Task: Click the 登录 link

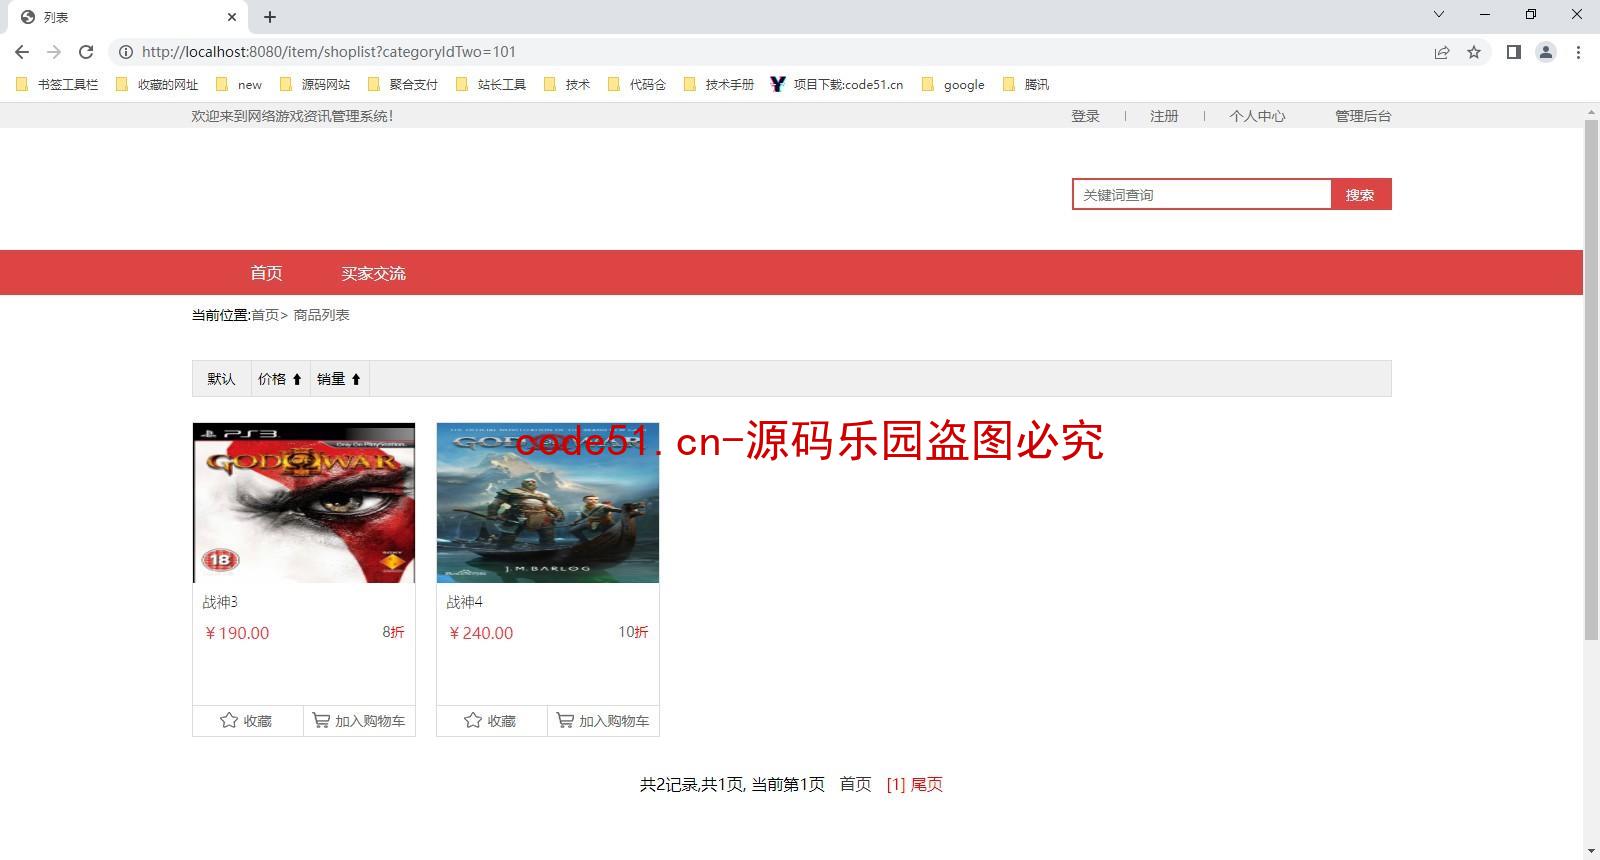Action: click(1085, 116)
